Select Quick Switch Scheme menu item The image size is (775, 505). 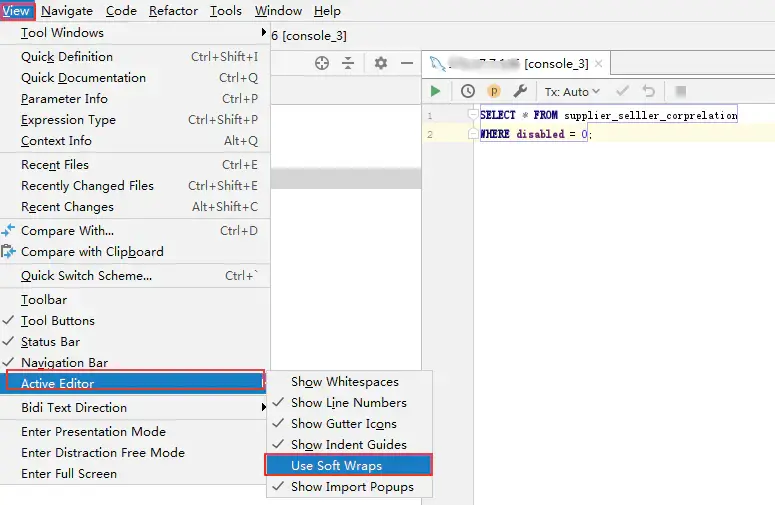point(134,275)
